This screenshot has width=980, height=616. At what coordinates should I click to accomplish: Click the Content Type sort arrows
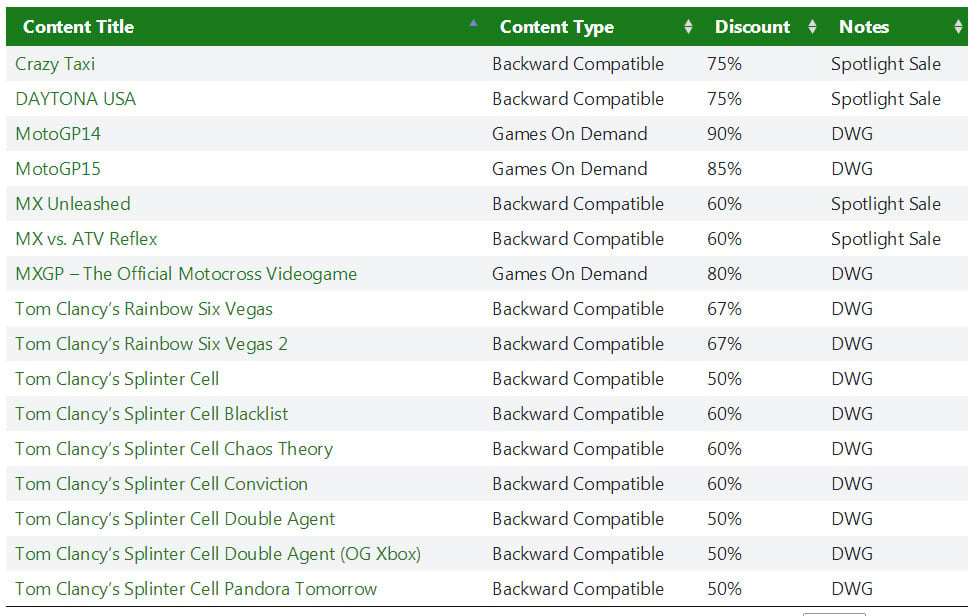point(688,27)
